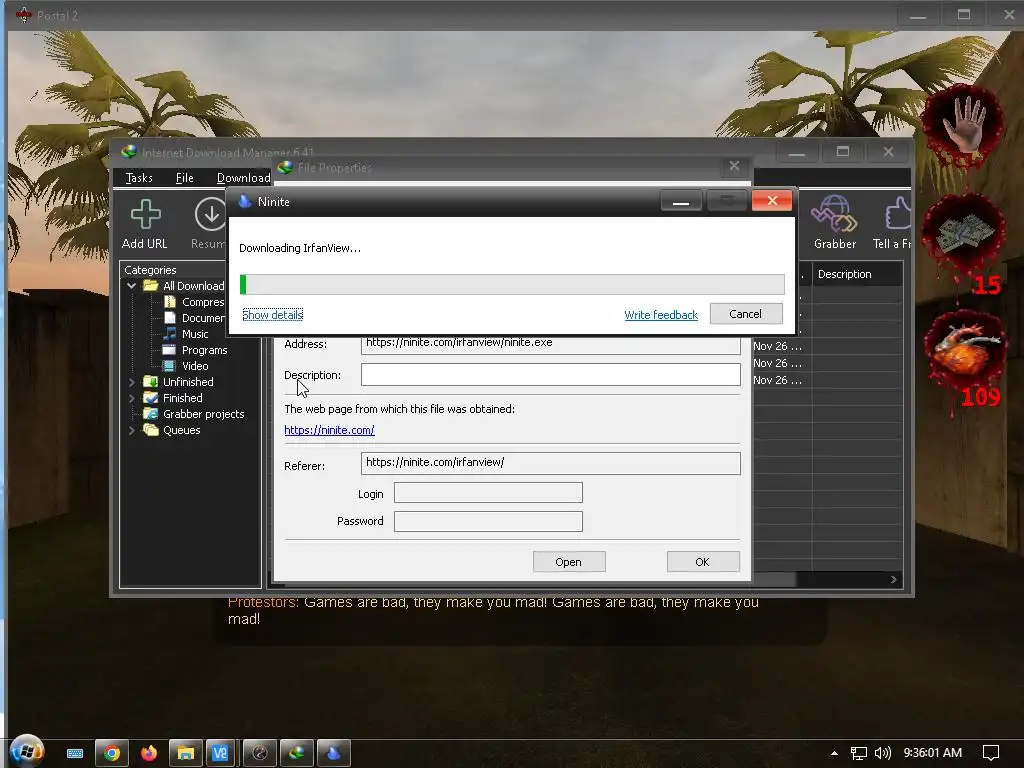
Task: Click the Postal 2 heart health icon
Action: point(965,349)
